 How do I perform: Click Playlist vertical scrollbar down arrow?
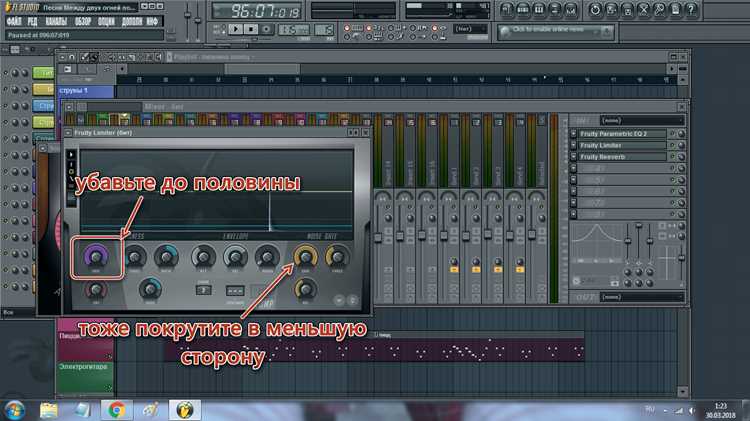(x=683, y=392)
